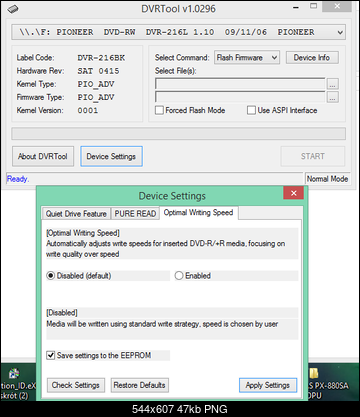Browse for first firmware file with ... button
This screenshot has width=360, height=417.
[x=333, y=84]
